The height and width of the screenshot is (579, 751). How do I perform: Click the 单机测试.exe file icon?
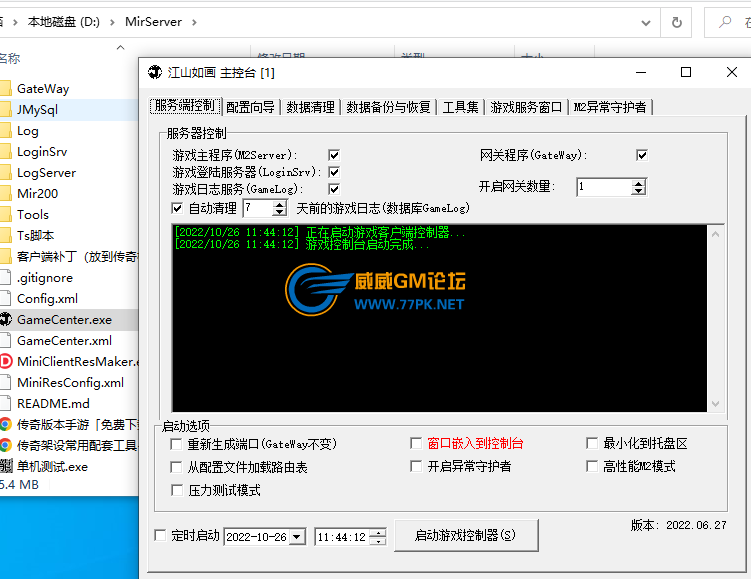[x=6, y=466]
